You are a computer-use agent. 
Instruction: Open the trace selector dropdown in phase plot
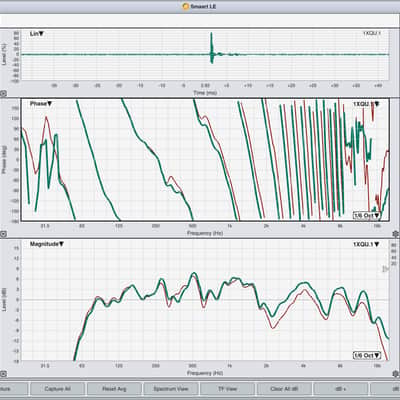coord(366,104)
